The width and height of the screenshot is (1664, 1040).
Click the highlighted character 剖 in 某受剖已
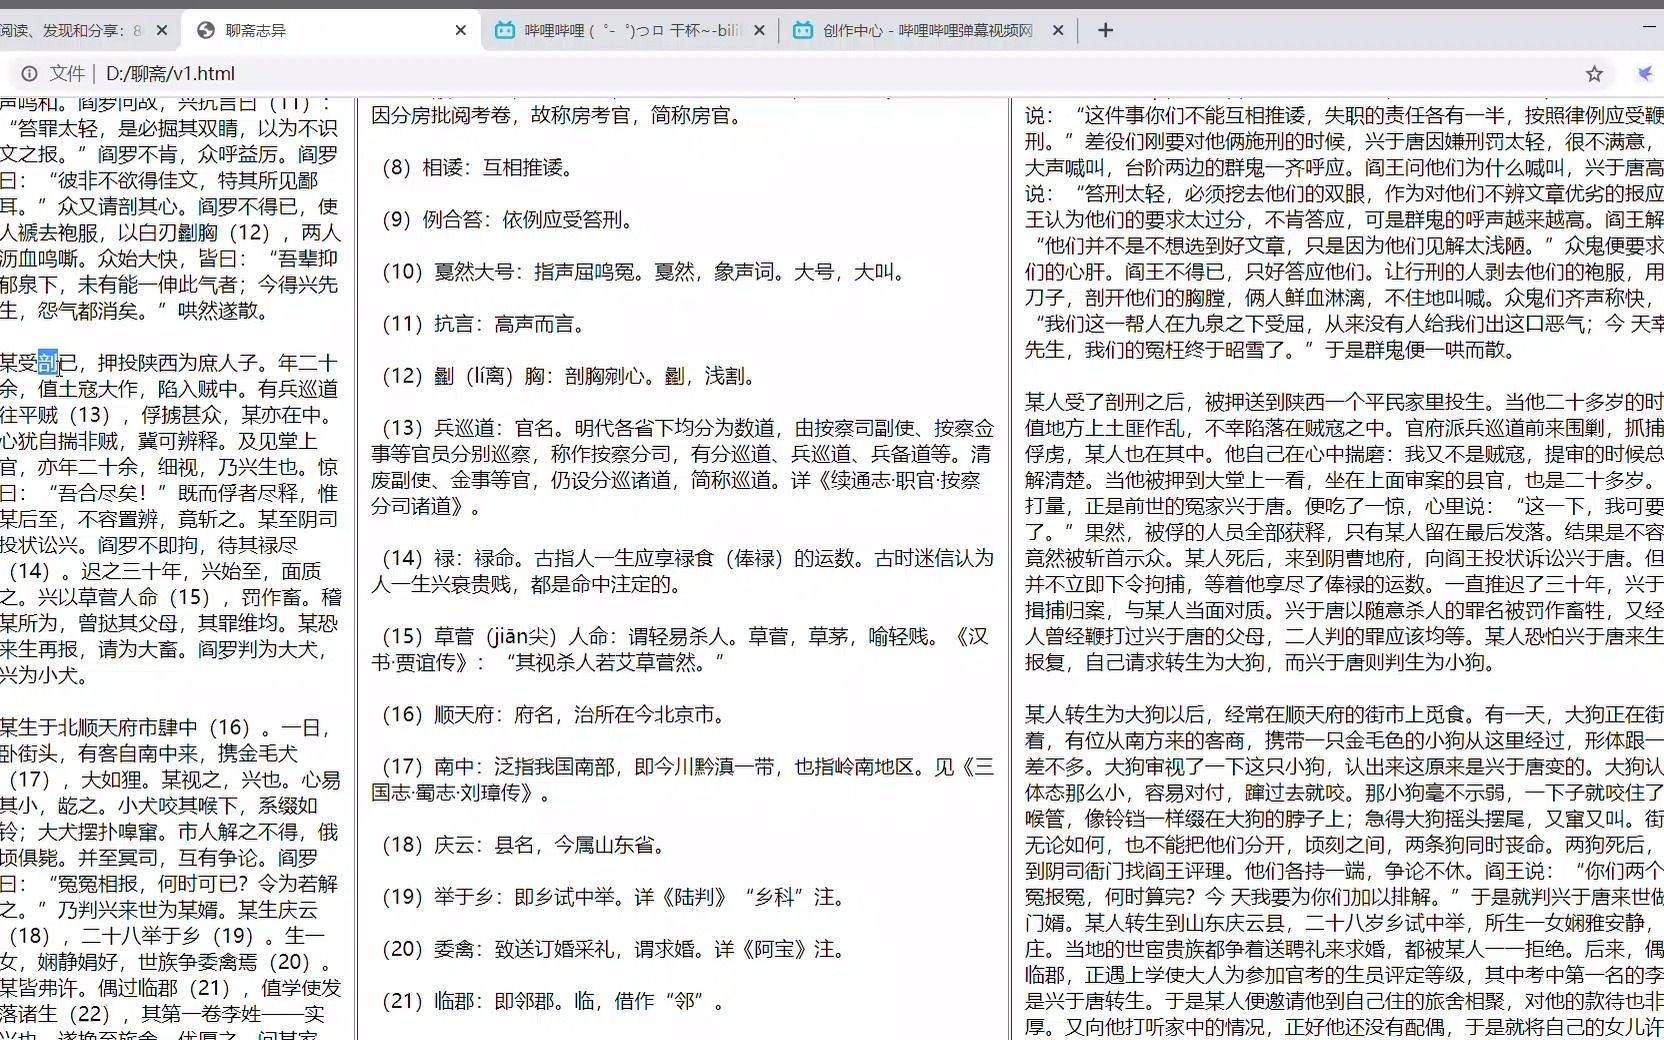click(48, 362)
